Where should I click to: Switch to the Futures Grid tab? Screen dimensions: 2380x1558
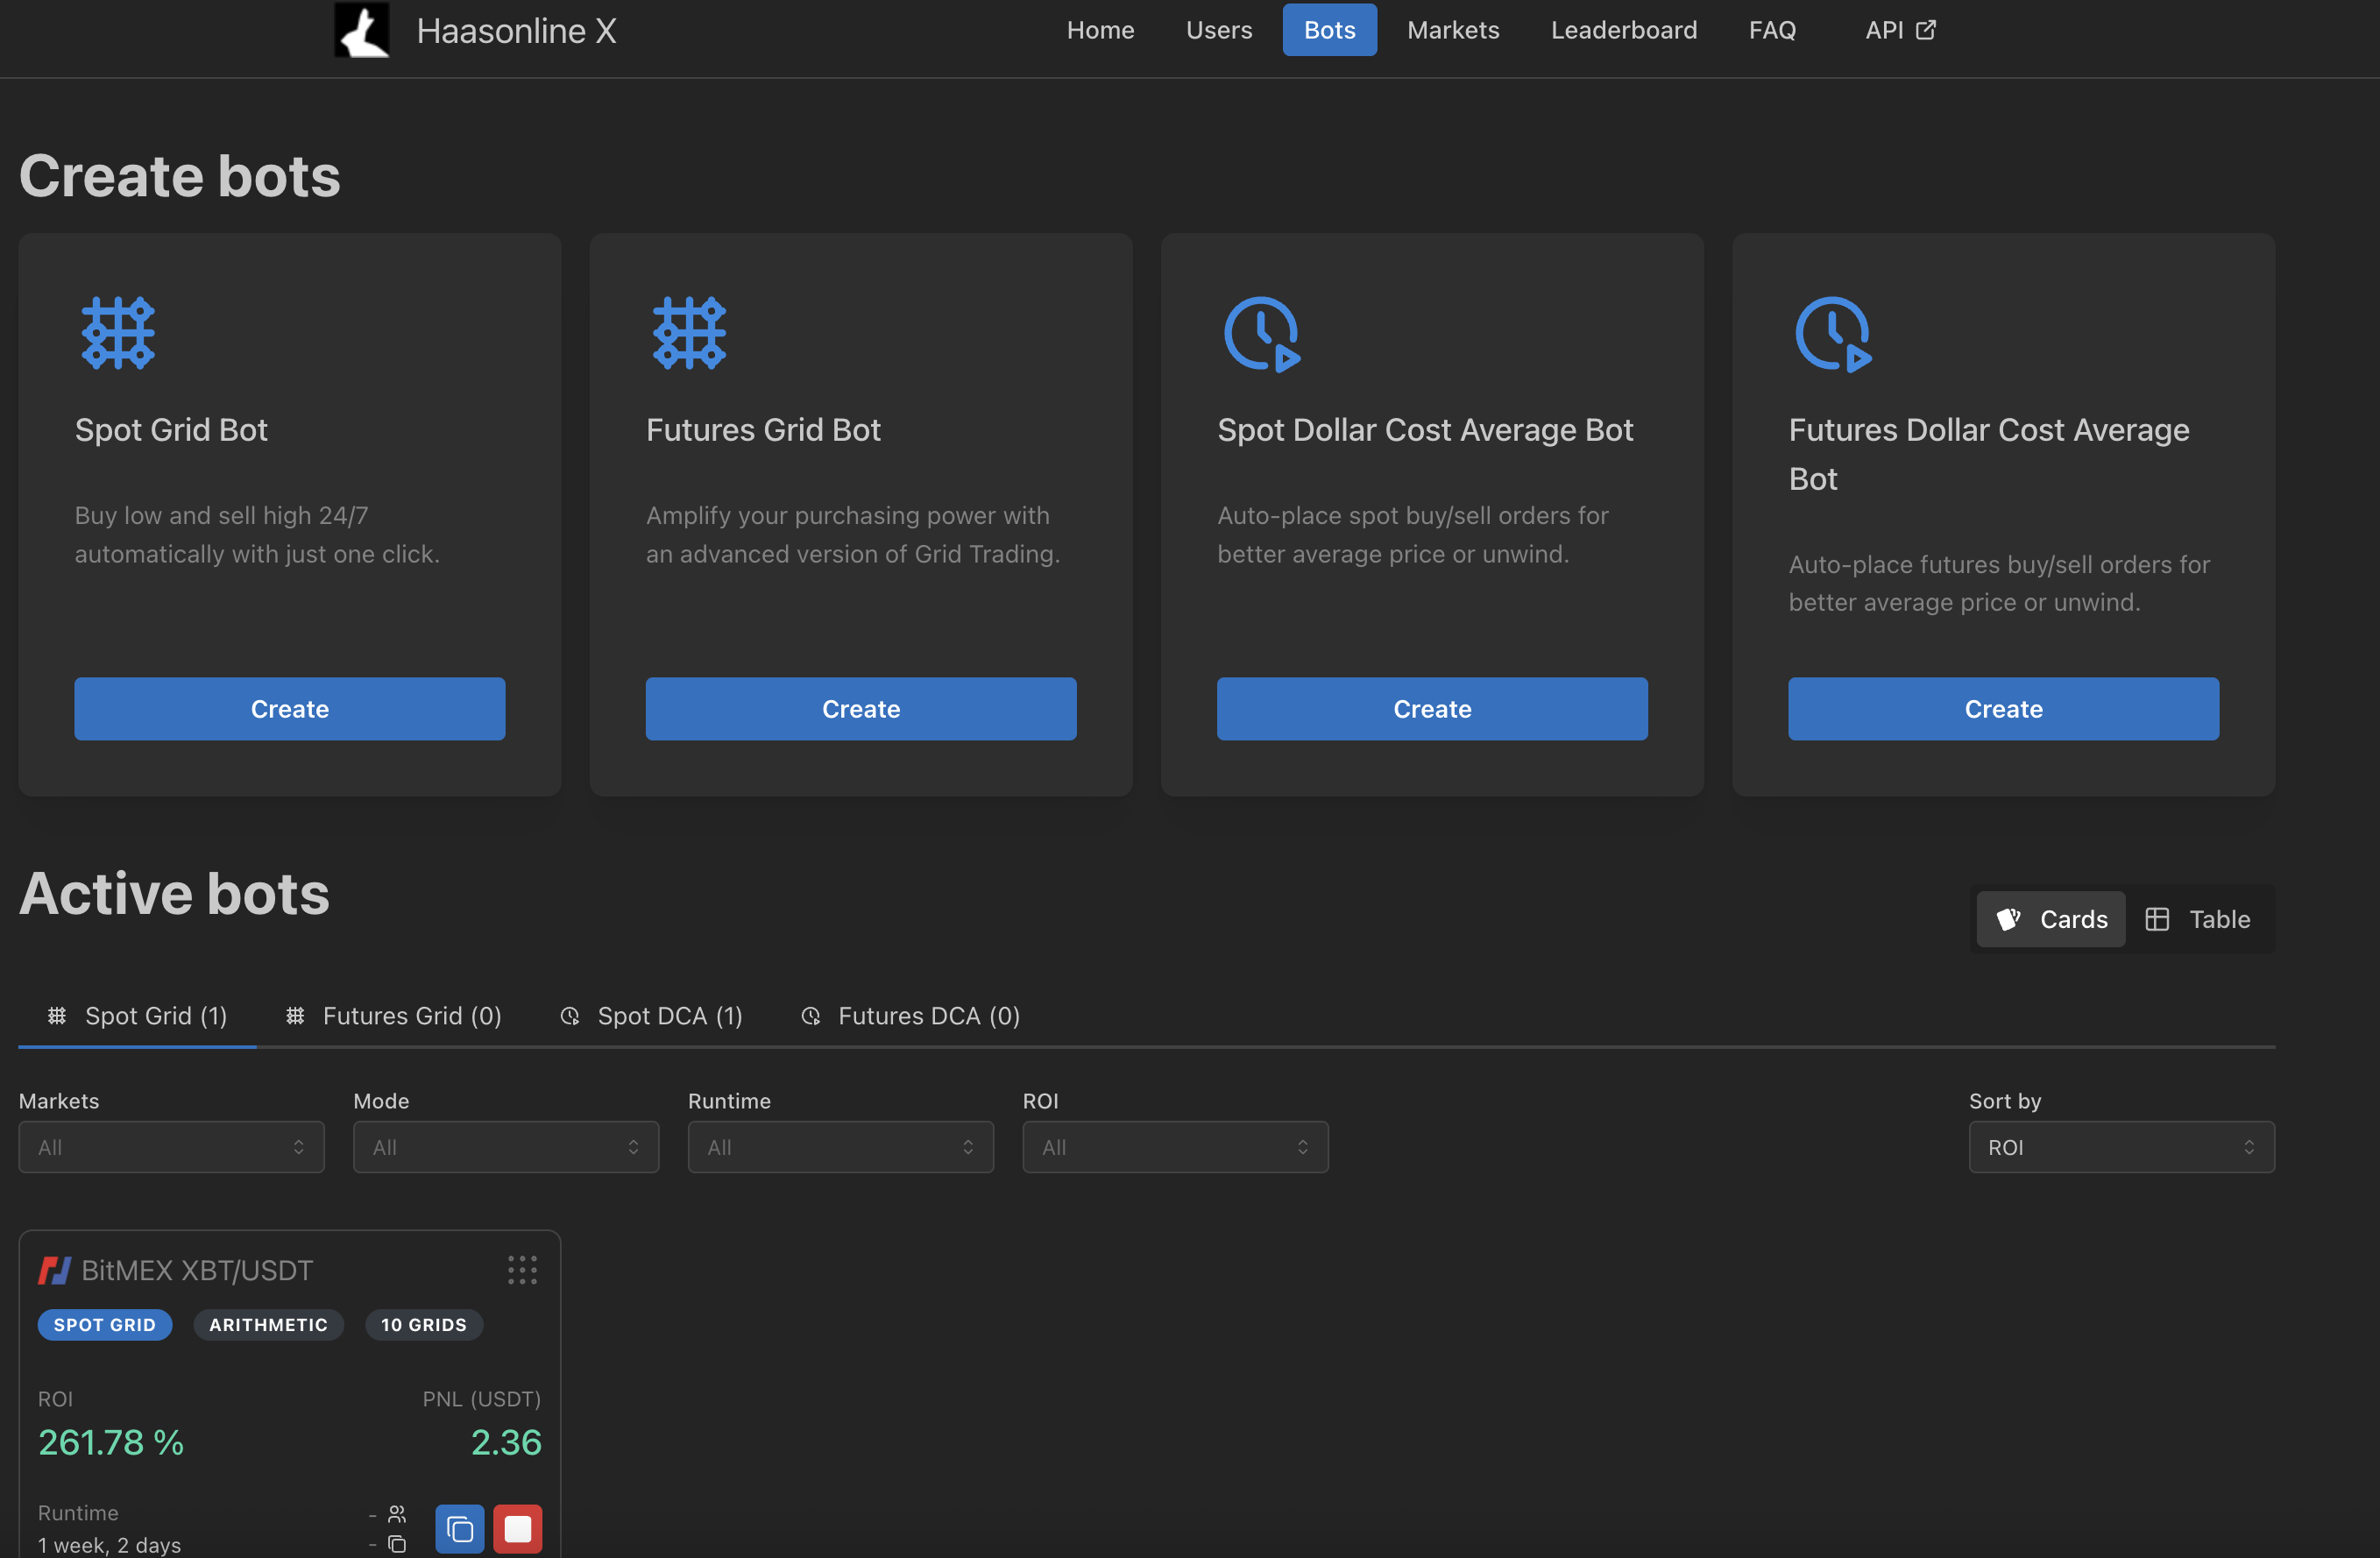click(393, 1015)
